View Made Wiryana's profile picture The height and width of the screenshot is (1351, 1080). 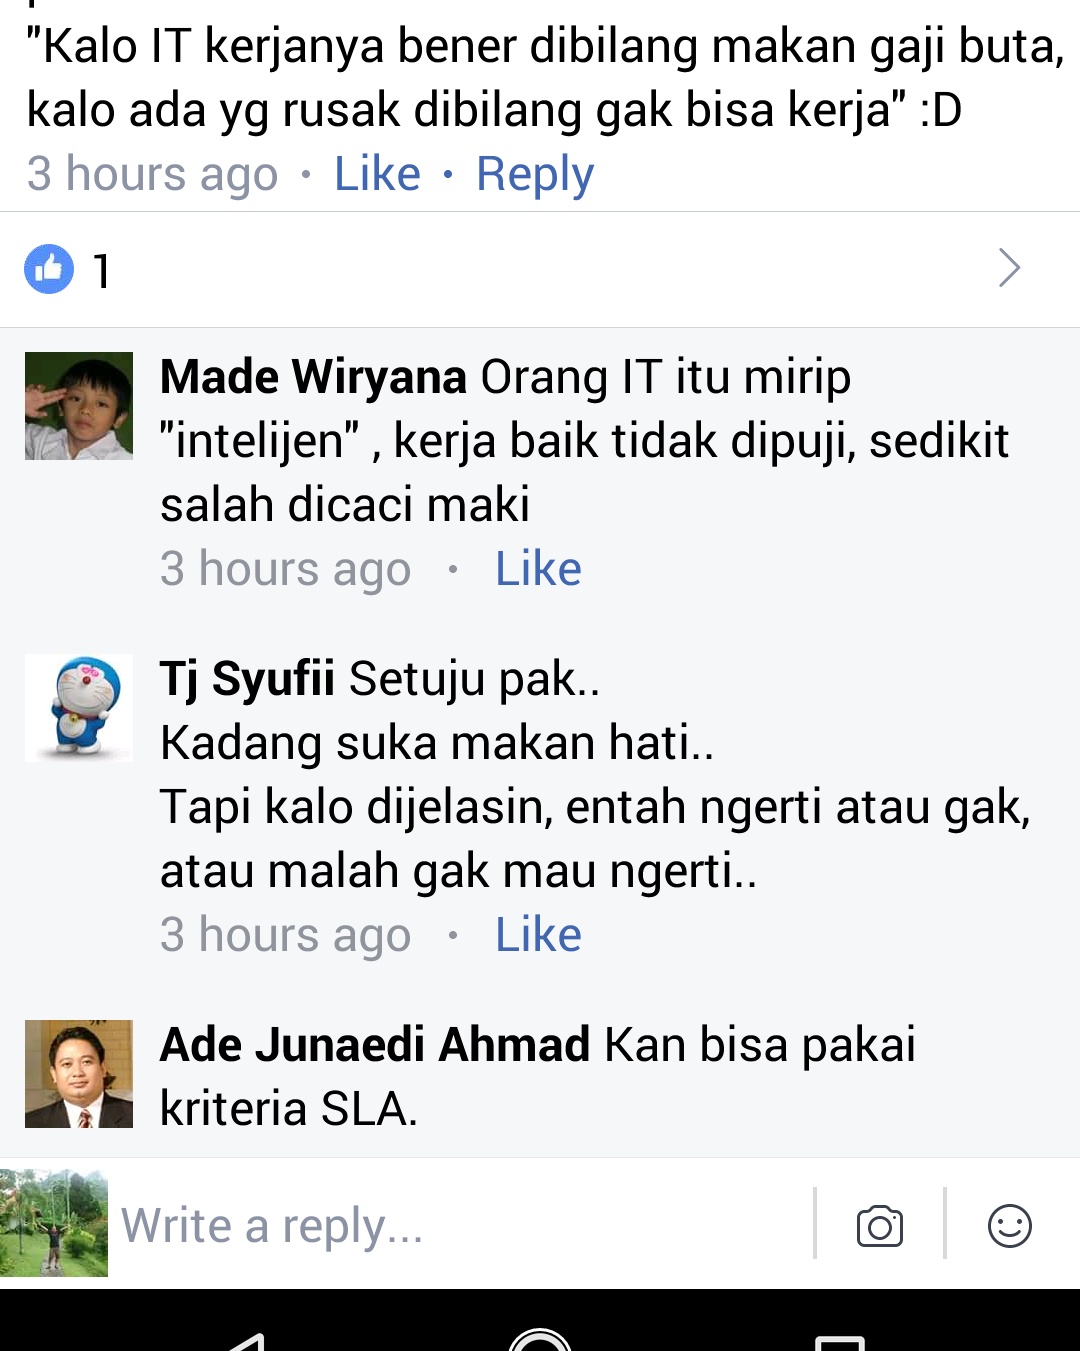click(x=79, y=406)
